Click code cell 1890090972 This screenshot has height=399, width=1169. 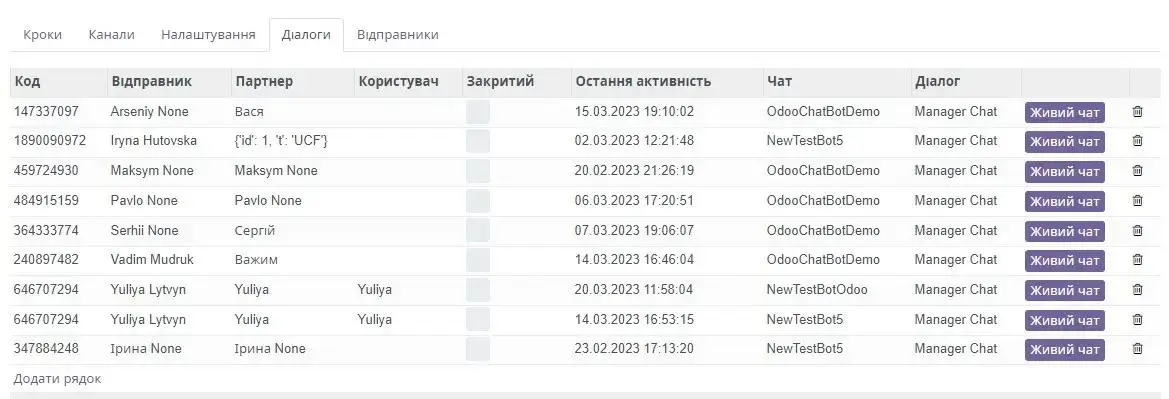[50, 141]
